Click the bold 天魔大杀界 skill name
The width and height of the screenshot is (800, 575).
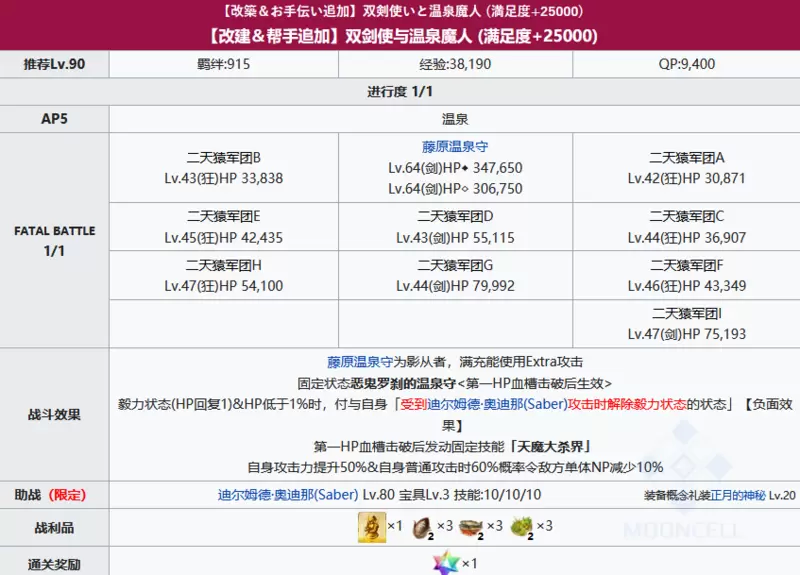click(549, 447)
